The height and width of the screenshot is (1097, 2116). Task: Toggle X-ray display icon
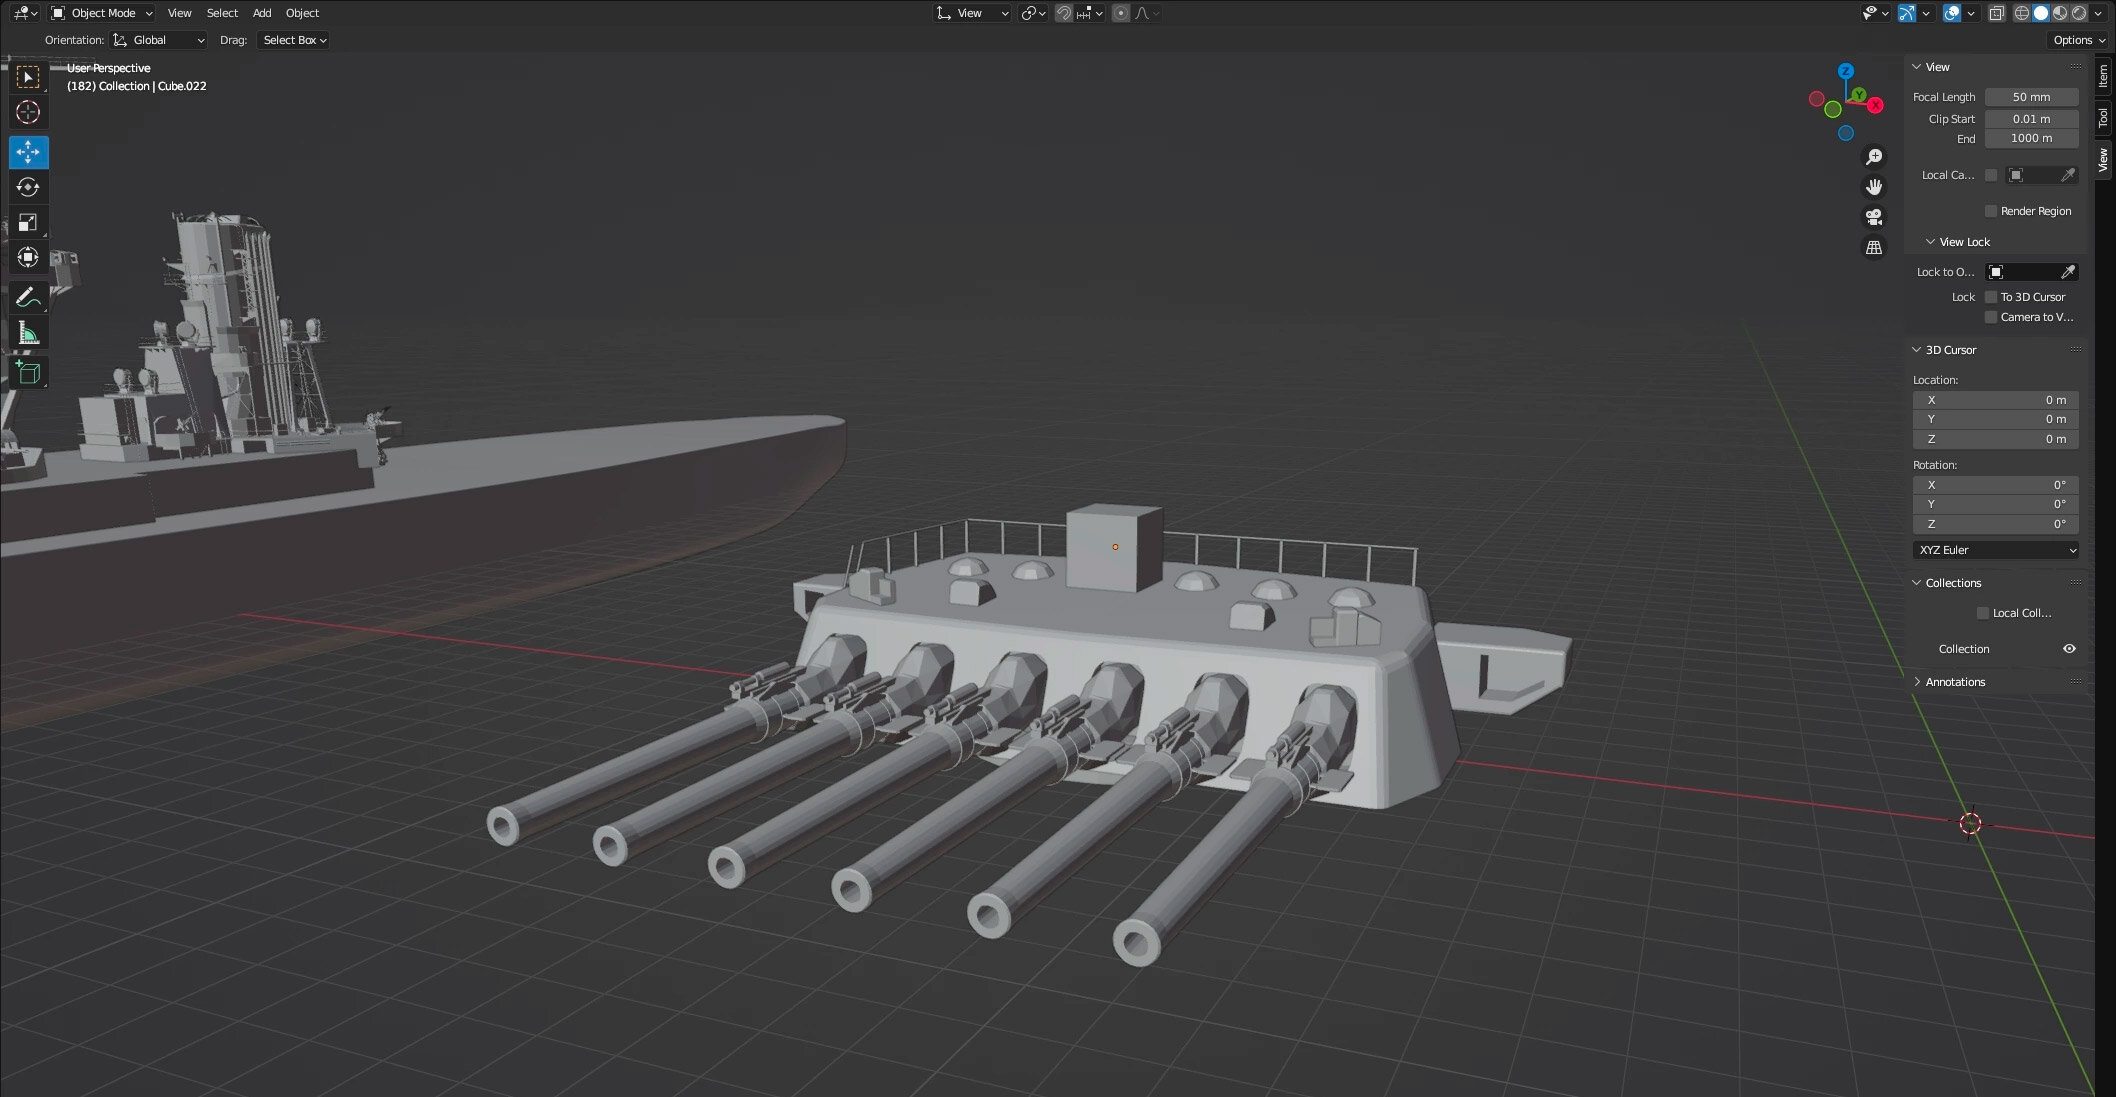point(1996,13)
